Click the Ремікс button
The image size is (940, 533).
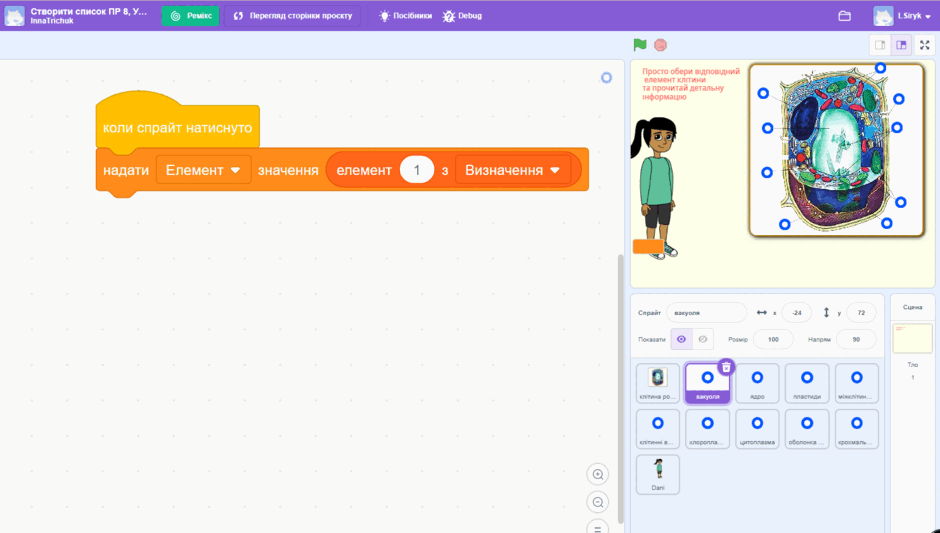click(x=191, y=16)
